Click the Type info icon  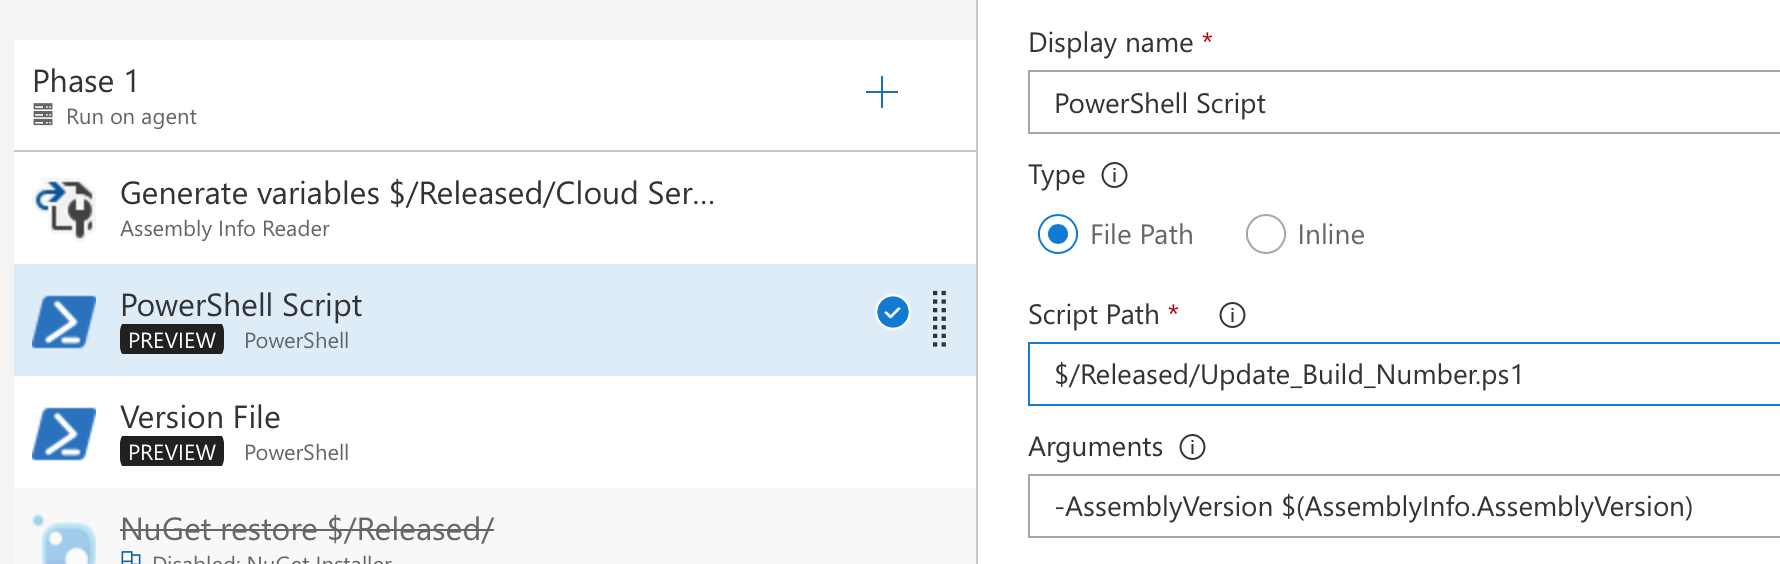pyautogui.click(x=1114, y=176)
